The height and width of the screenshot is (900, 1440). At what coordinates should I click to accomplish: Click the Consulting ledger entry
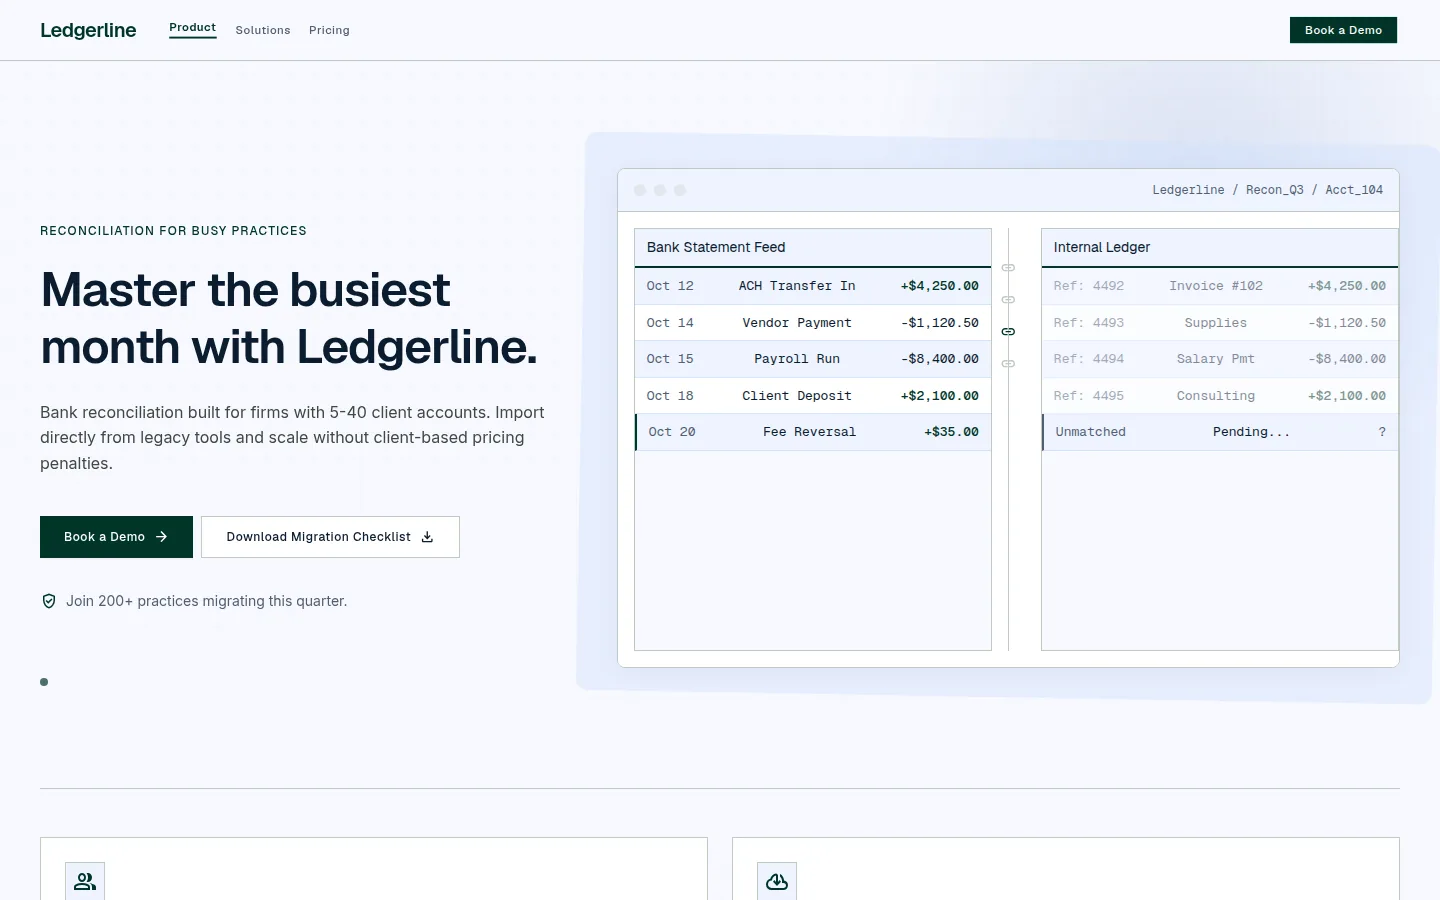[1216, 396]
